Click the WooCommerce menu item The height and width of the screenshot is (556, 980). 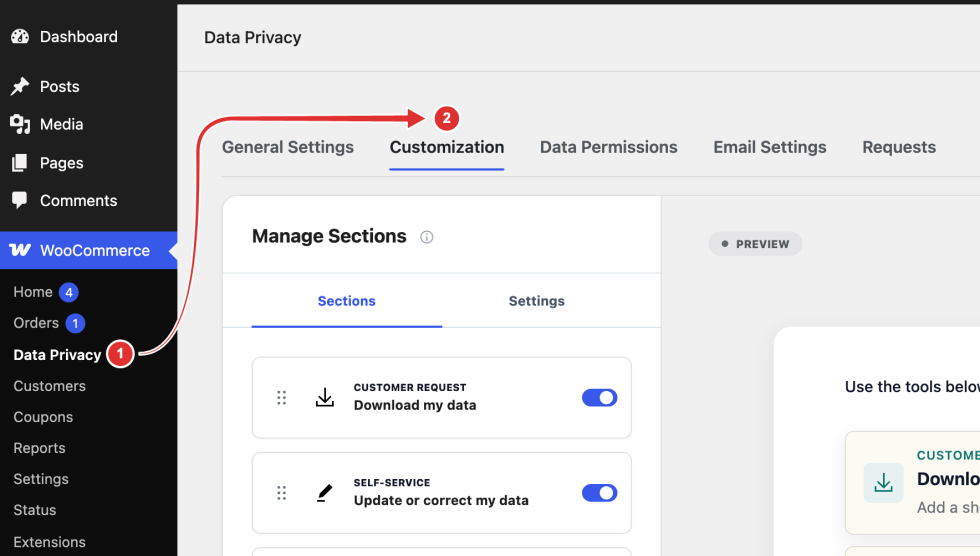[88, 251]
